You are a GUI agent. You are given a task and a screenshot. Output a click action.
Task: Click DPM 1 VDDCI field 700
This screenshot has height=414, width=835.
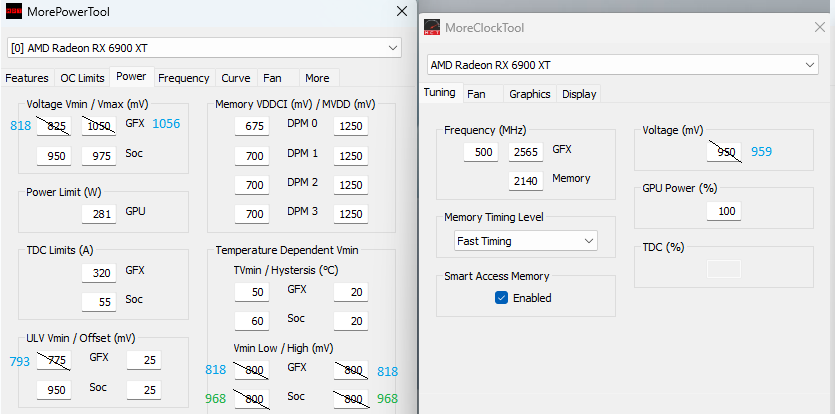pos(252,156)
